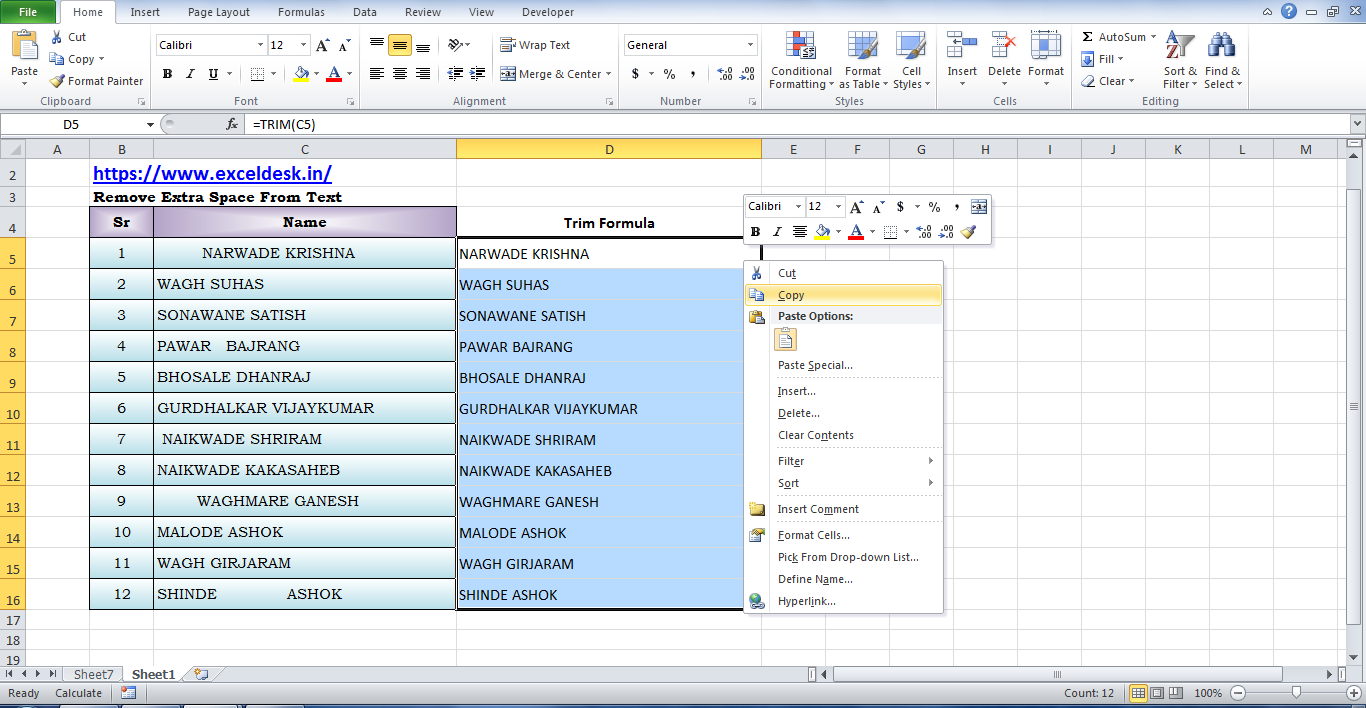Apply ribbon Fill Color bucket
The image size is (1366, 708).
click(x=301, y=74)
